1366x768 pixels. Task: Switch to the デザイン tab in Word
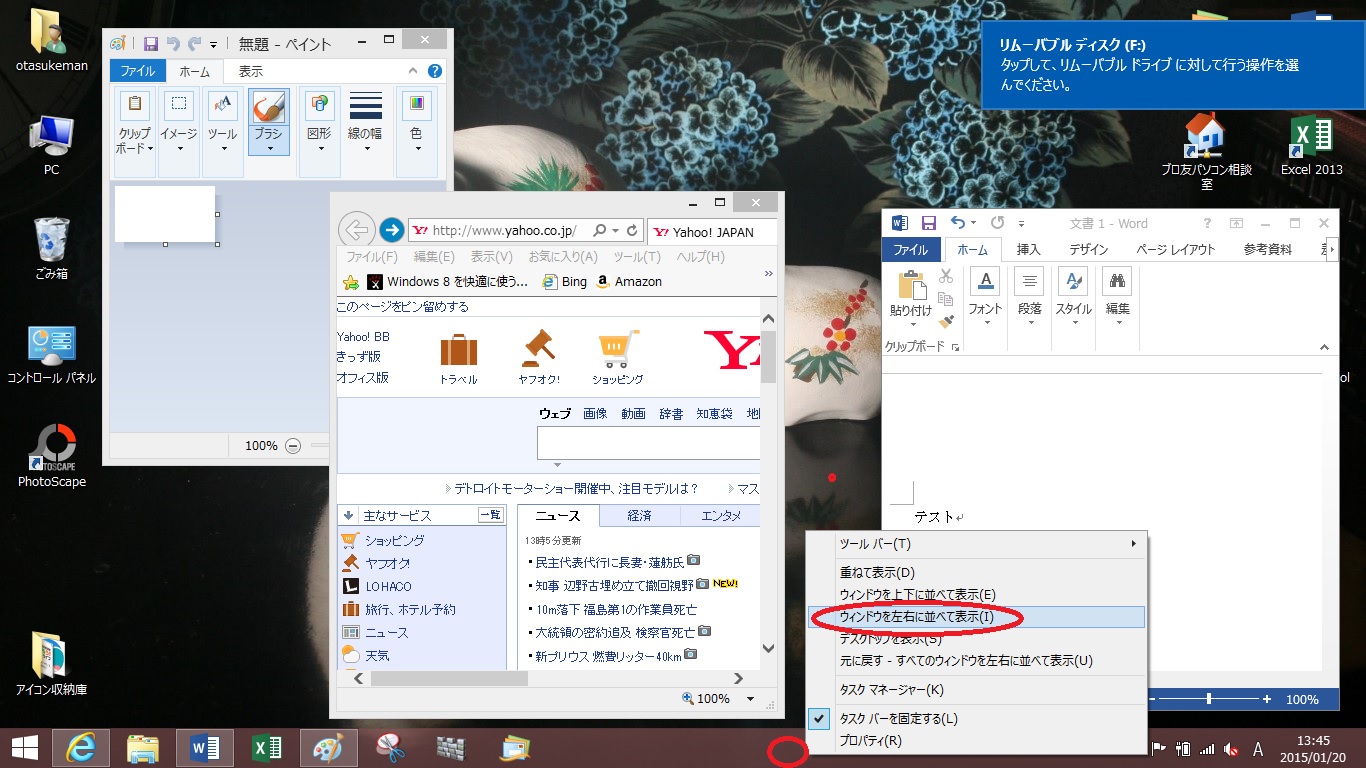(1088, 250)
